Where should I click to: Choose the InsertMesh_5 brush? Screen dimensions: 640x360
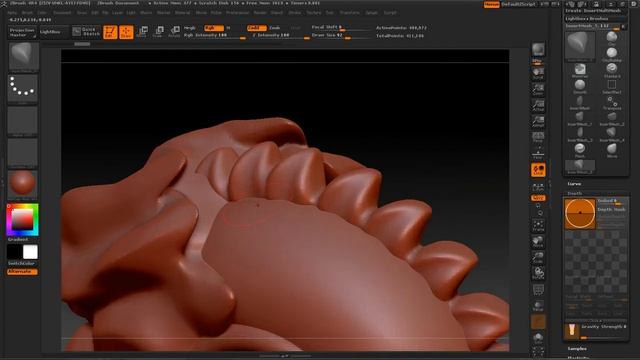point(580,166)
